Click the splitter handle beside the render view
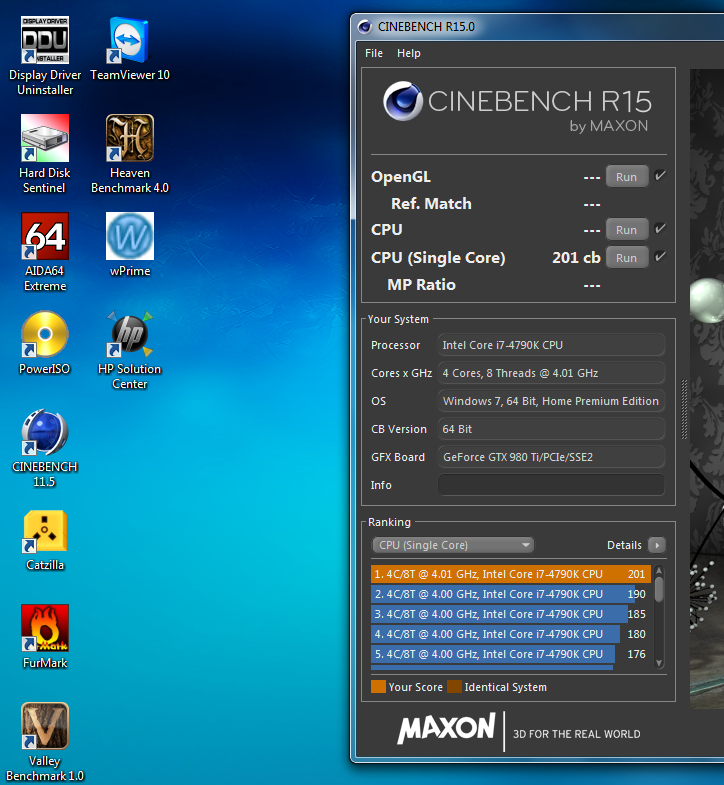This screenshot has width=724, height=785. 684,410
